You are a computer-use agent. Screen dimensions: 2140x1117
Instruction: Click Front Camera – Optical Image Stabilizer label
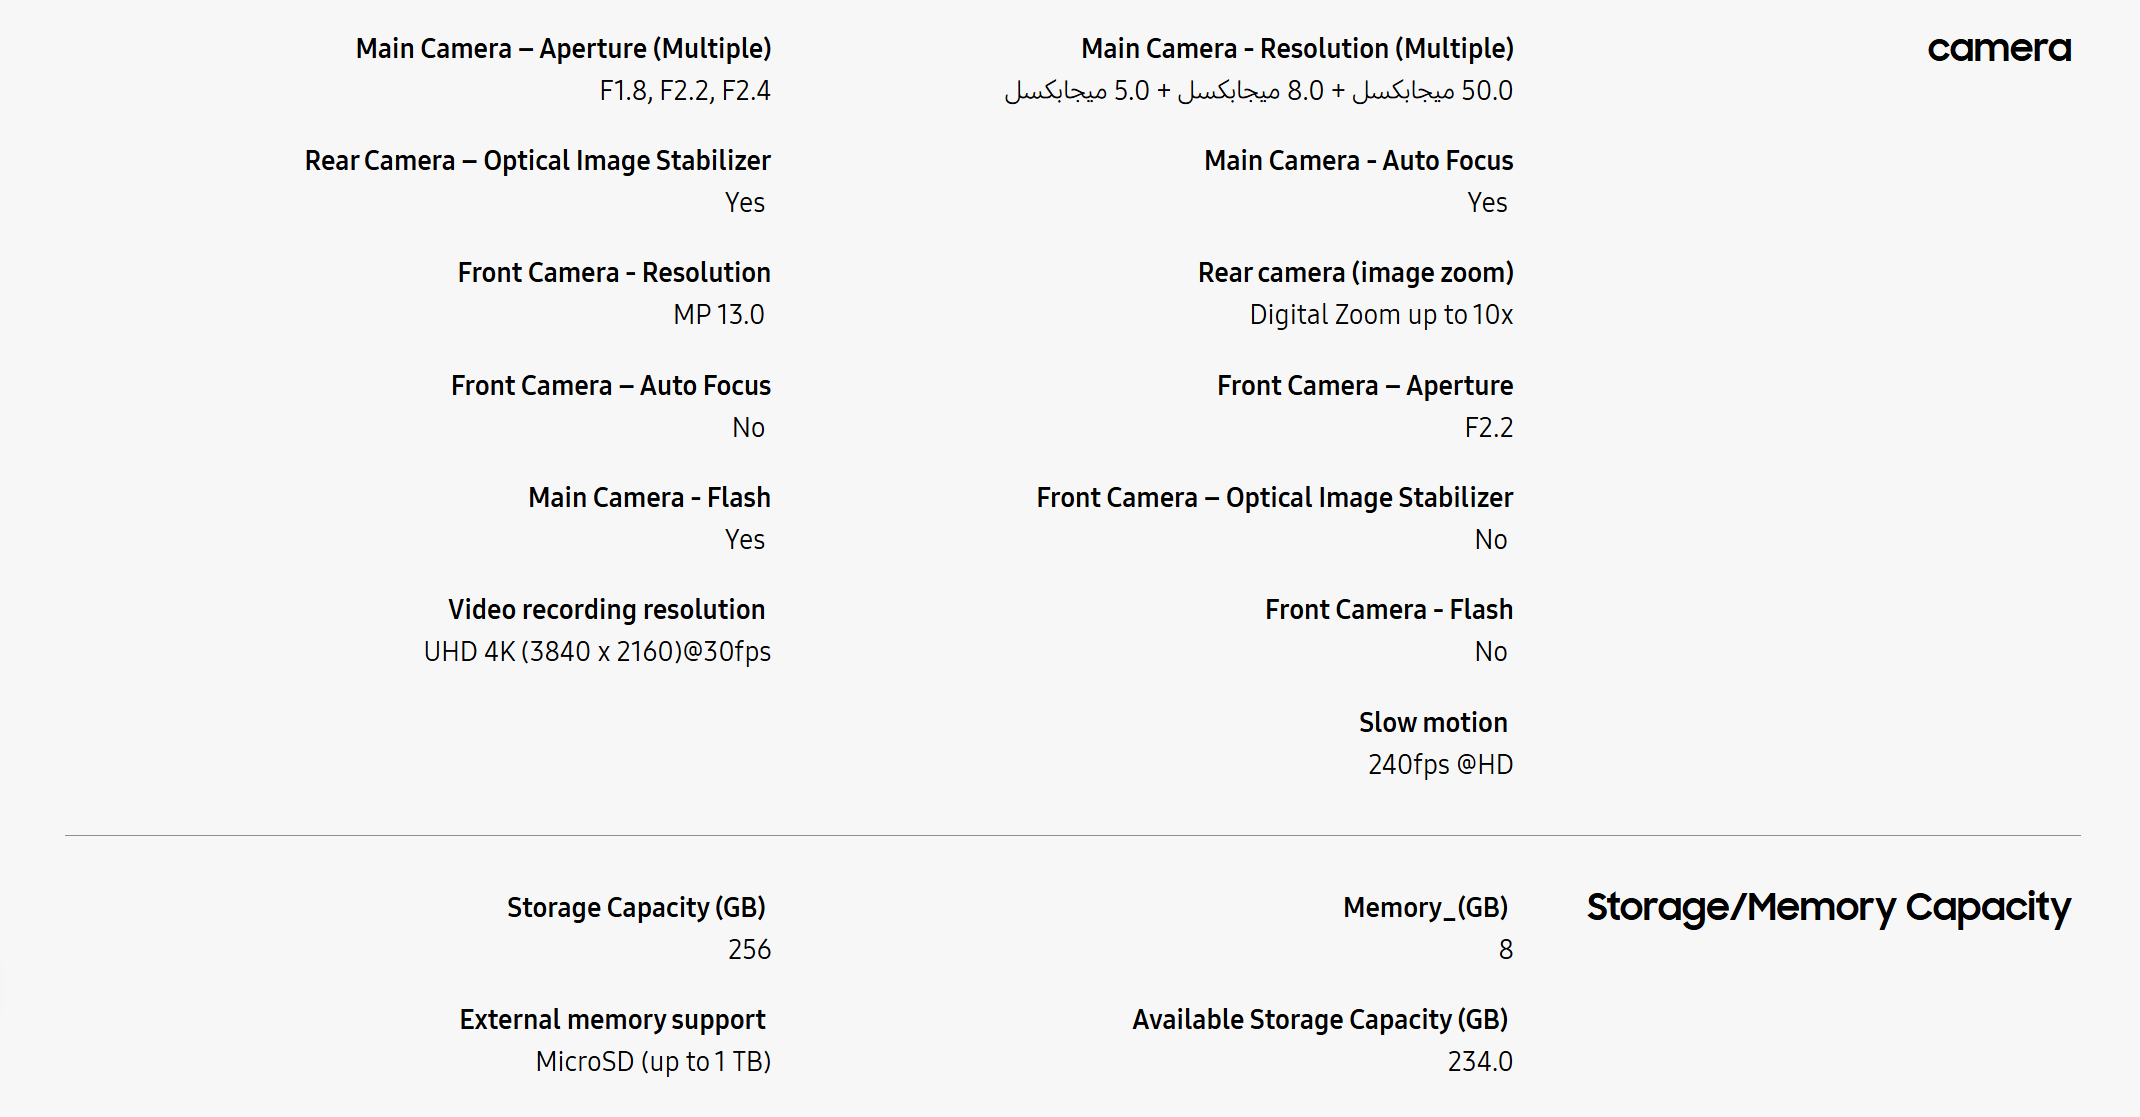tap(1274, 497)
